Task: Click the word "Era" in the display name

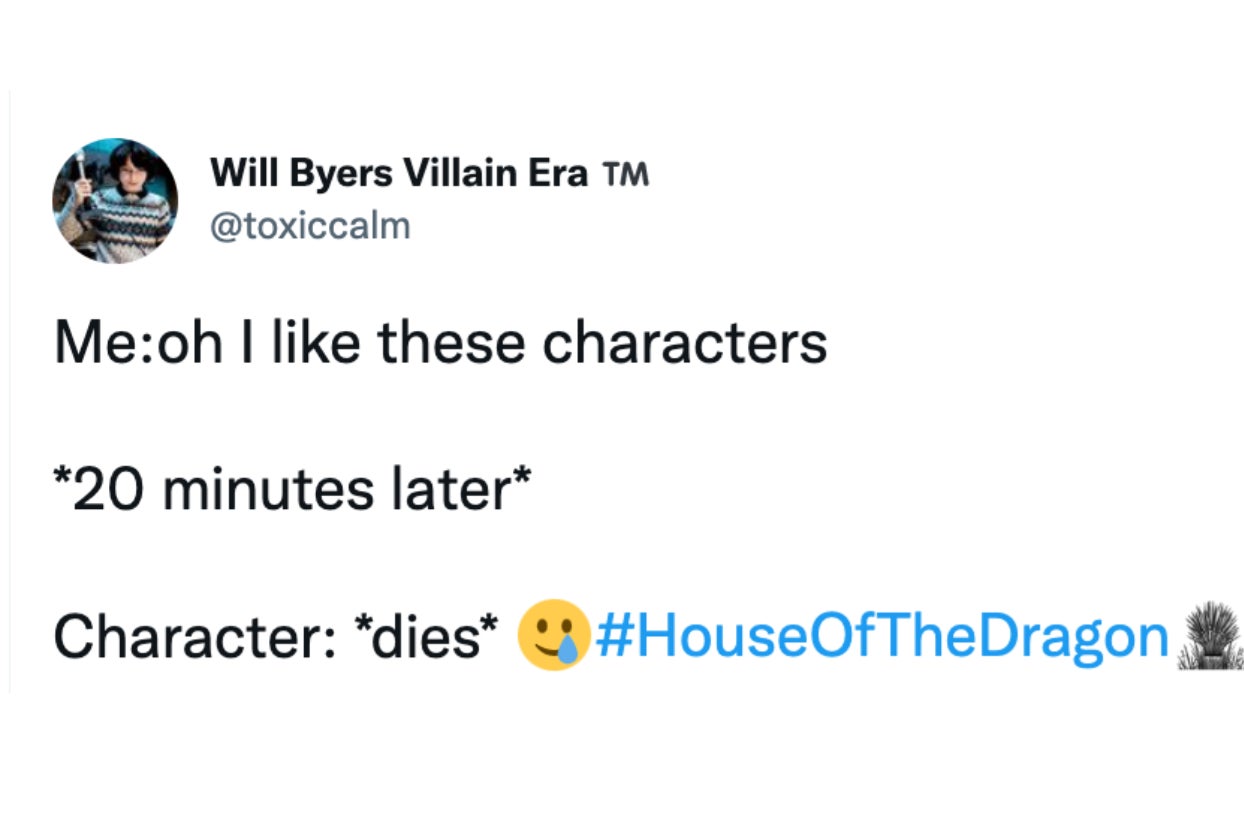Action: tap(563, 175)
